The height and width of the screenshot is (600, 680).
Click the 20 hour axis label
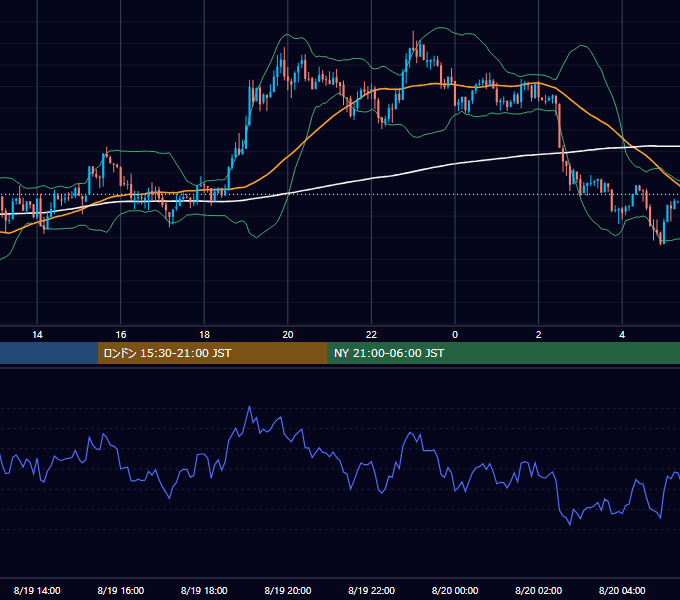(288, 335)
